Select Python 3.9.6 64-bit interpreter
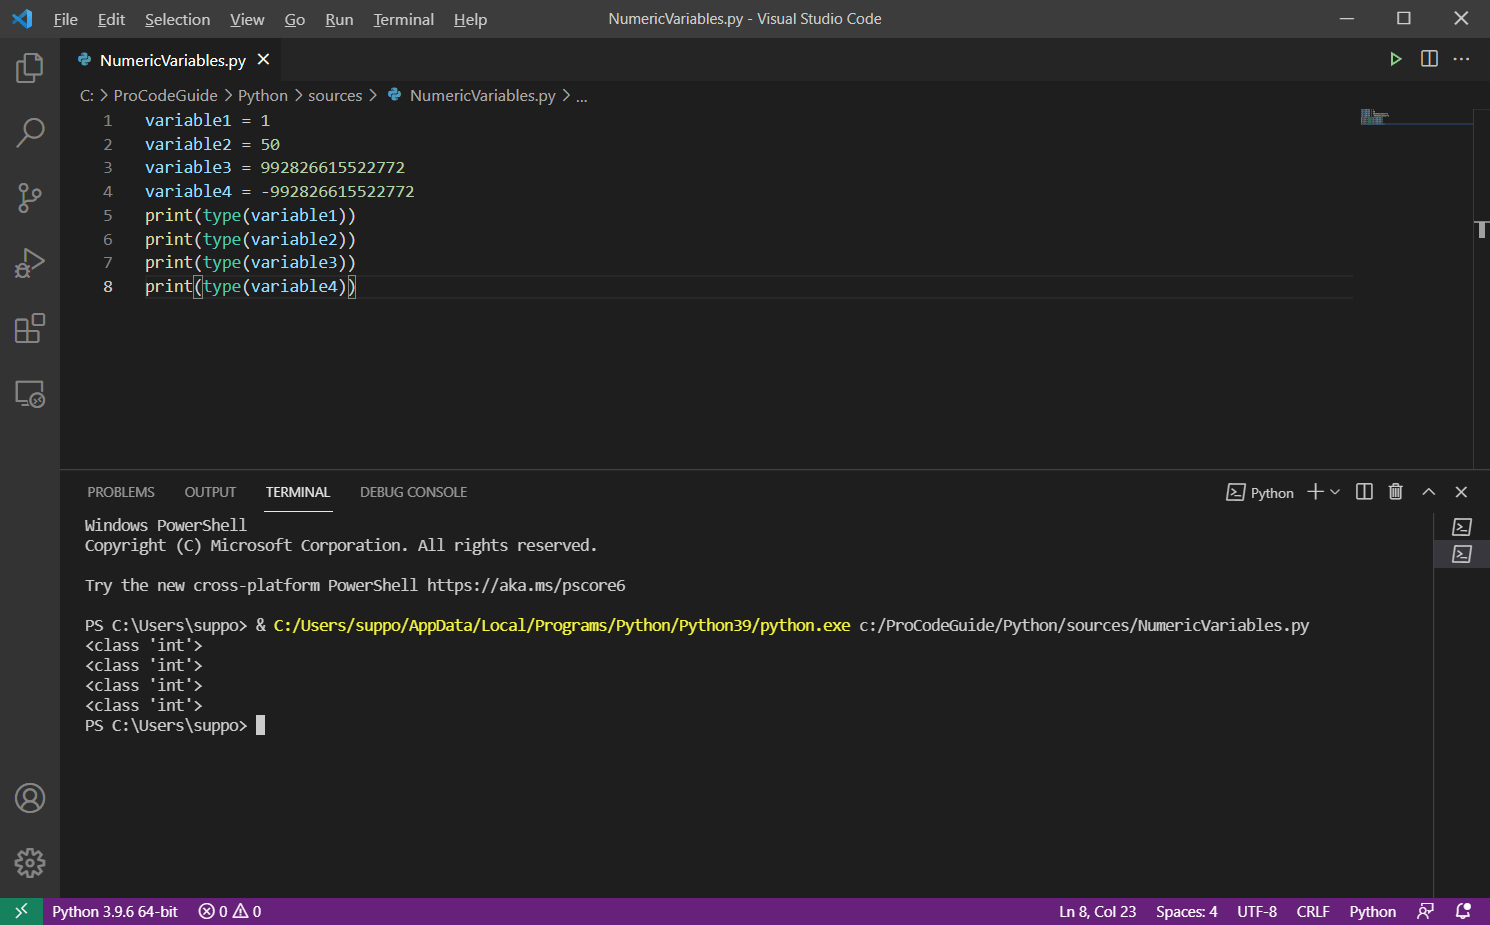The height and width of the screenshot is (925, 1490). [115, 911]
